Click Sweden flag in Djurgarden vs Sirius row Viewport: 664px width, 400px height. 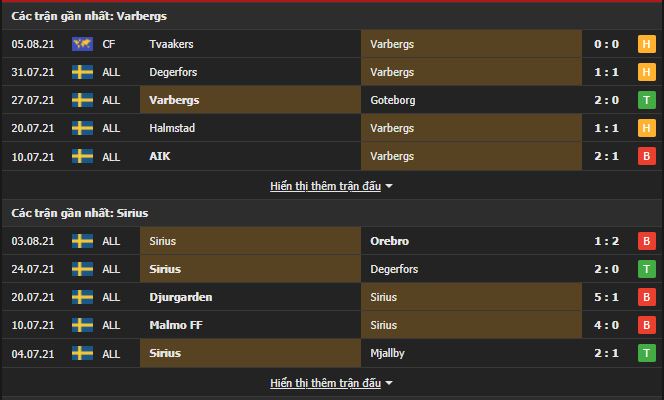[82, 297]
